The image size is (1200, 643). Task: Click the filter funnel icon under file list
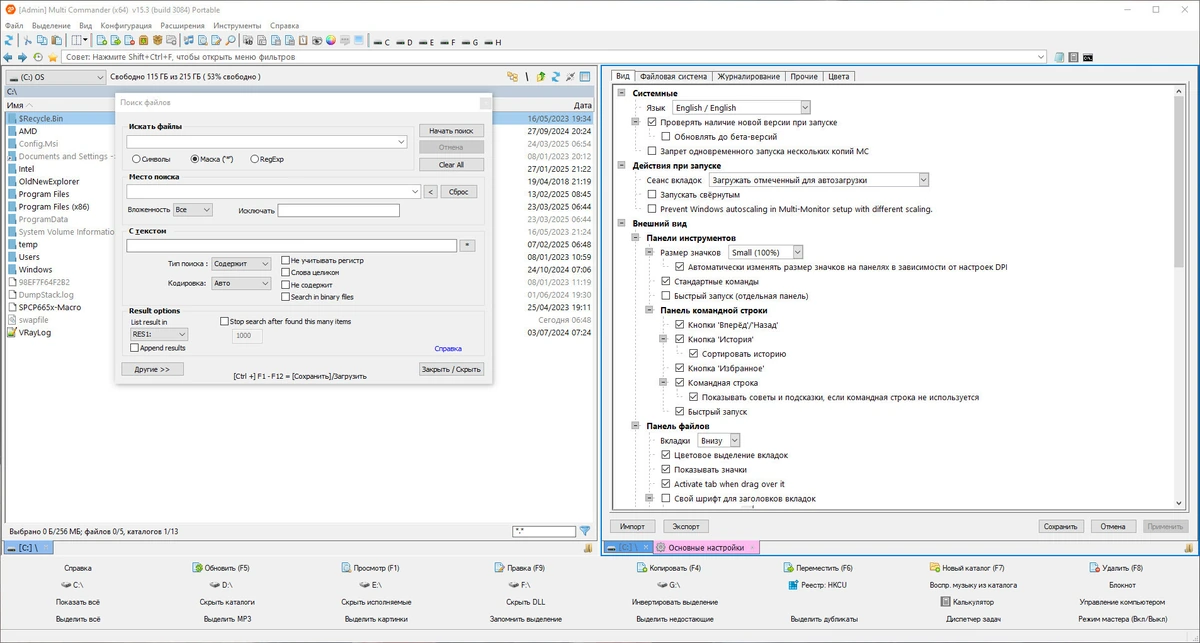[x=585, y=531]
